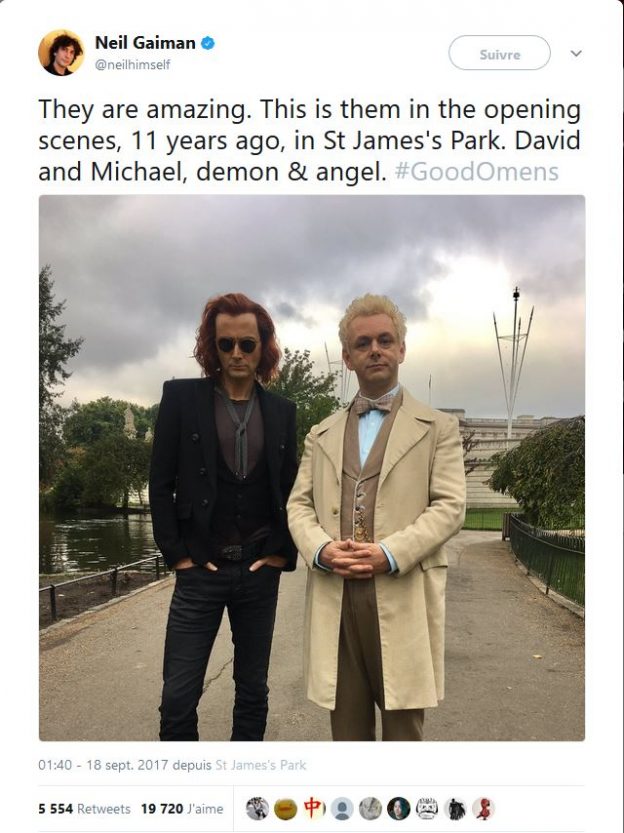View the 19 720 J'aime list
The image size is (624, 833).
(x=182, y=809)
